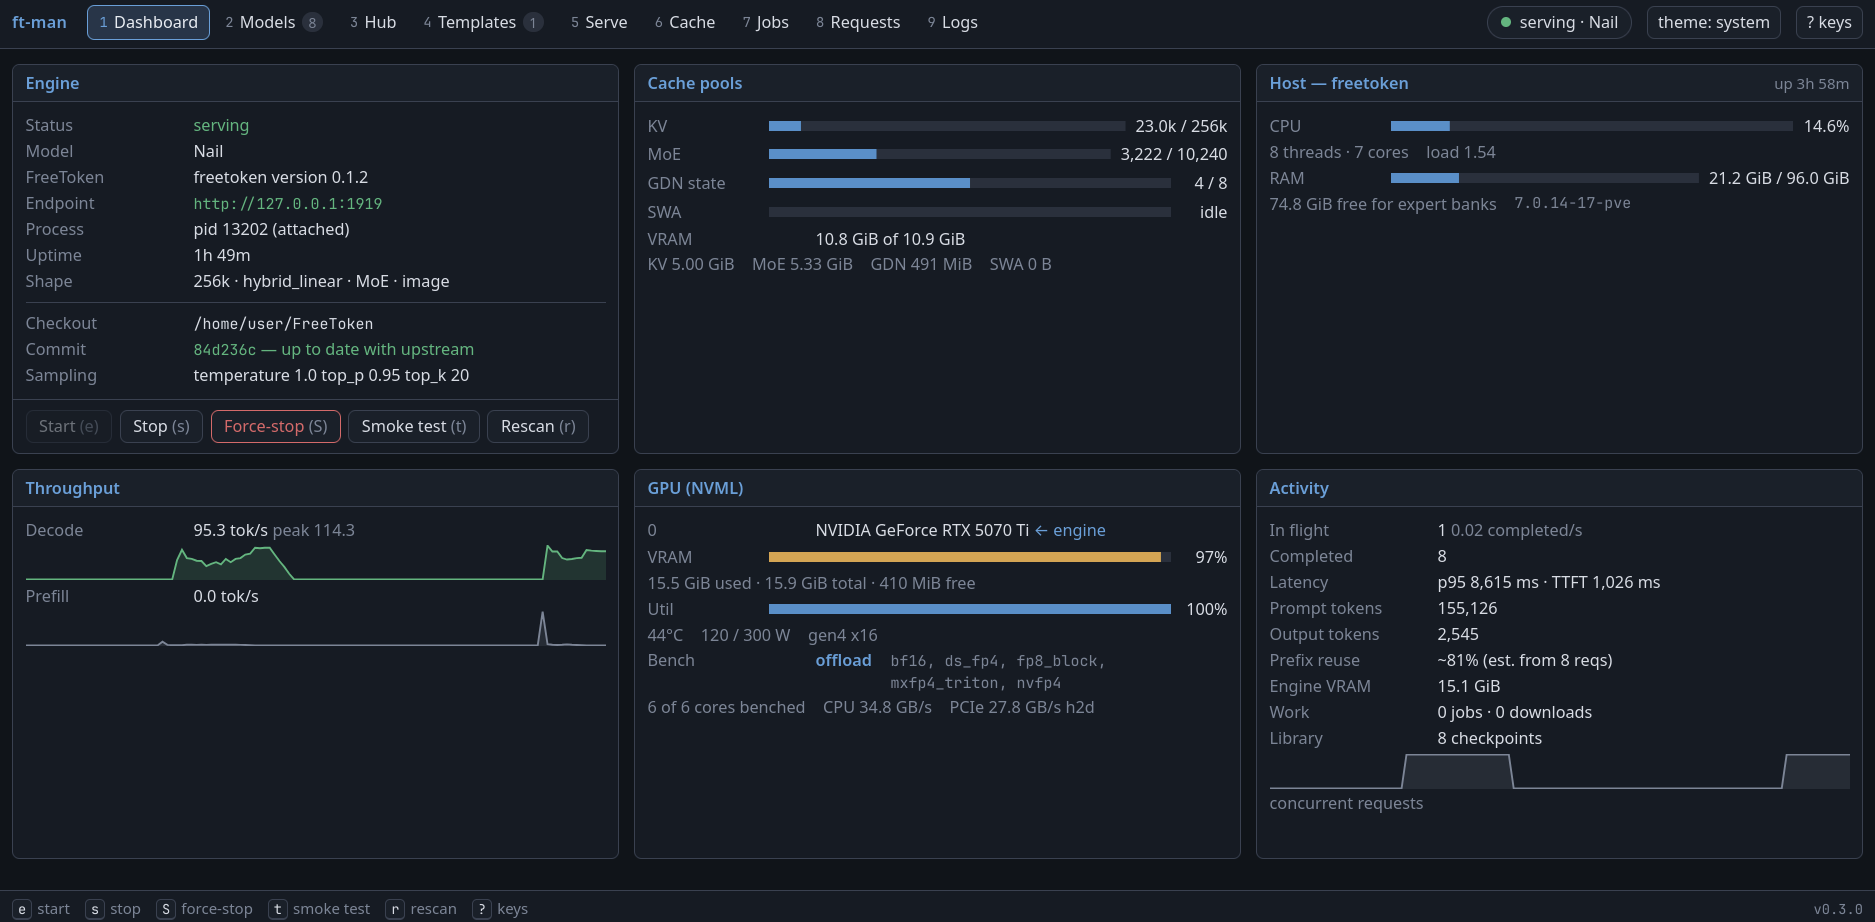This screenshot has height=922, width=1875.
Task: Click the SWA idle bar
Action: (x=969, y=212)
